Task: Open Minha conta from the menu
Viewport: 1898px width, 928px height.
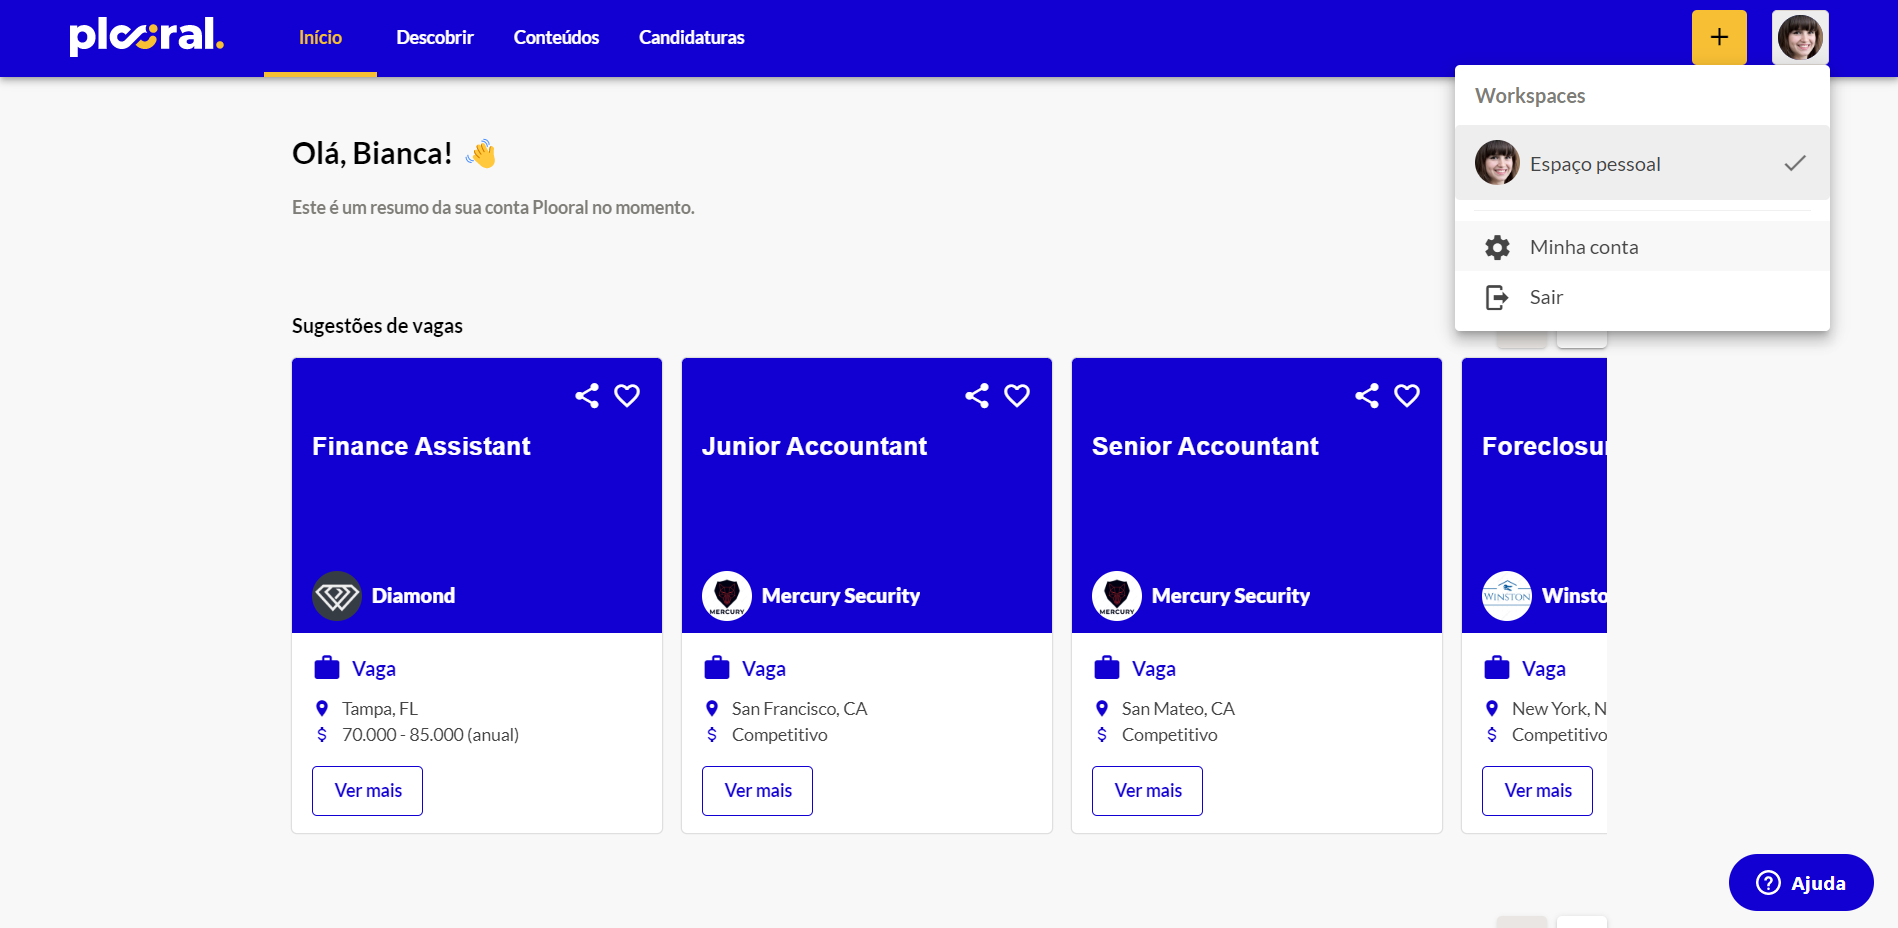Action: 1642,247
